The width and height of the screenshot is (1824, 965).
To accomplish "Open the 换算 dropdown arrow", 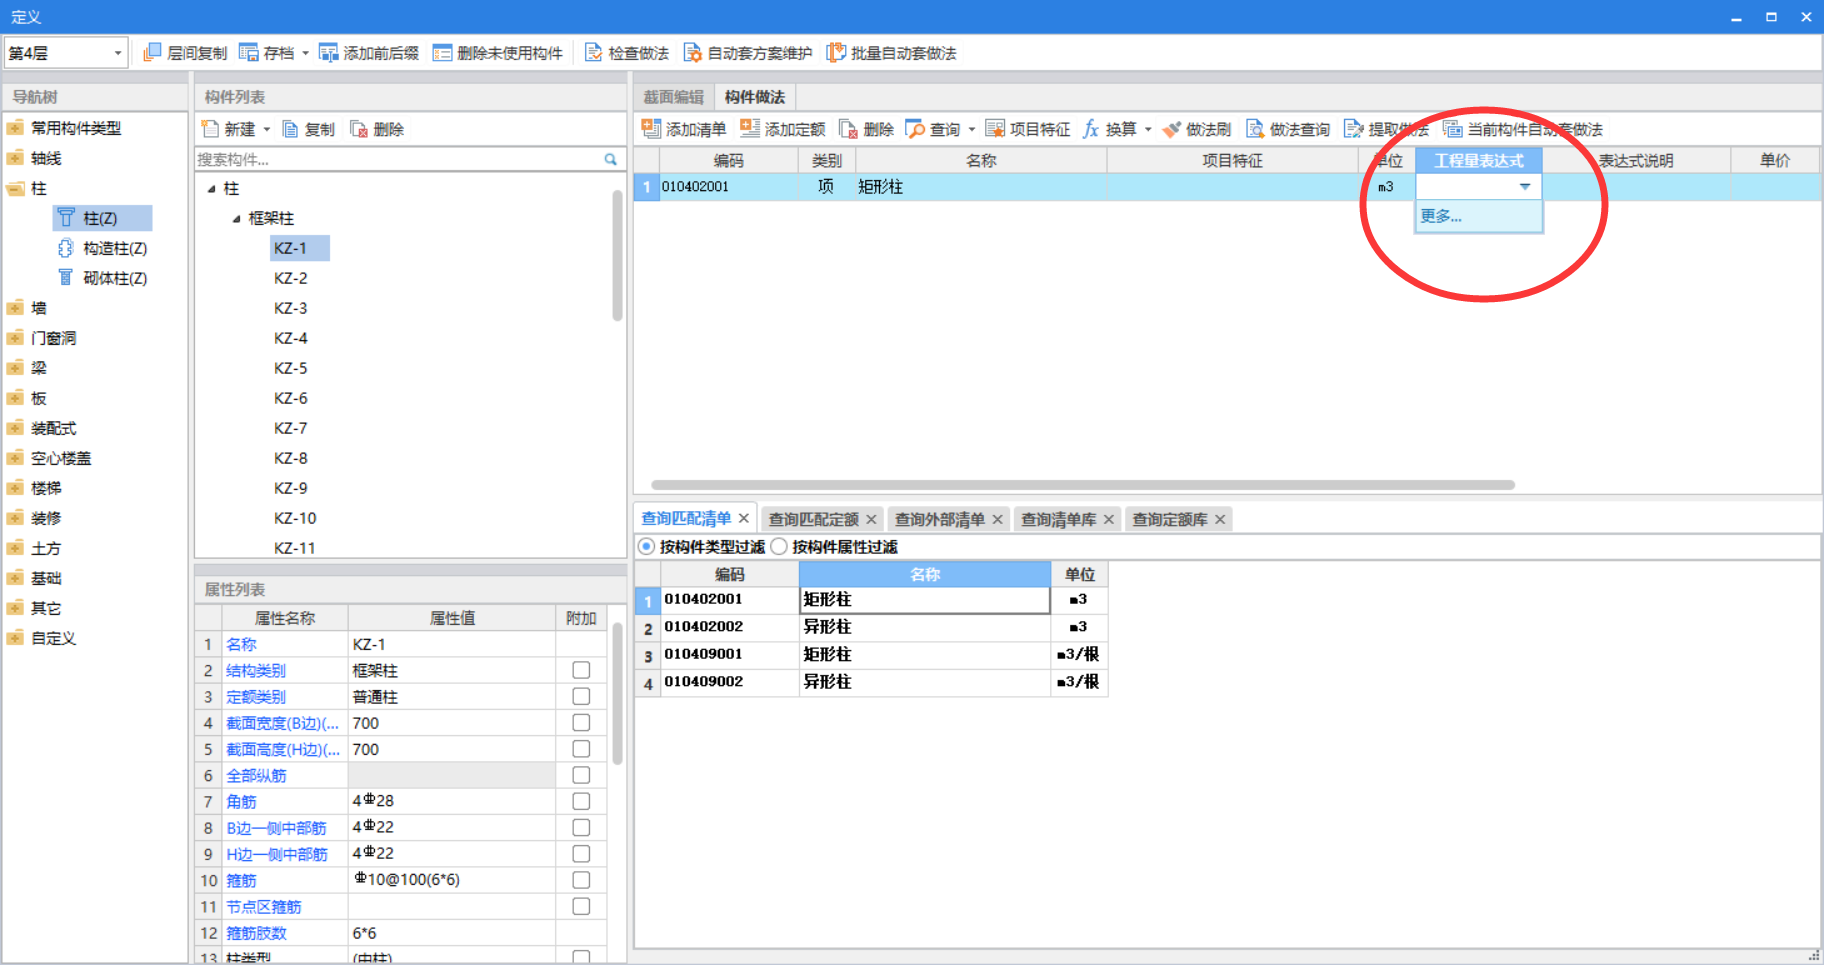I will point(1148,129).
